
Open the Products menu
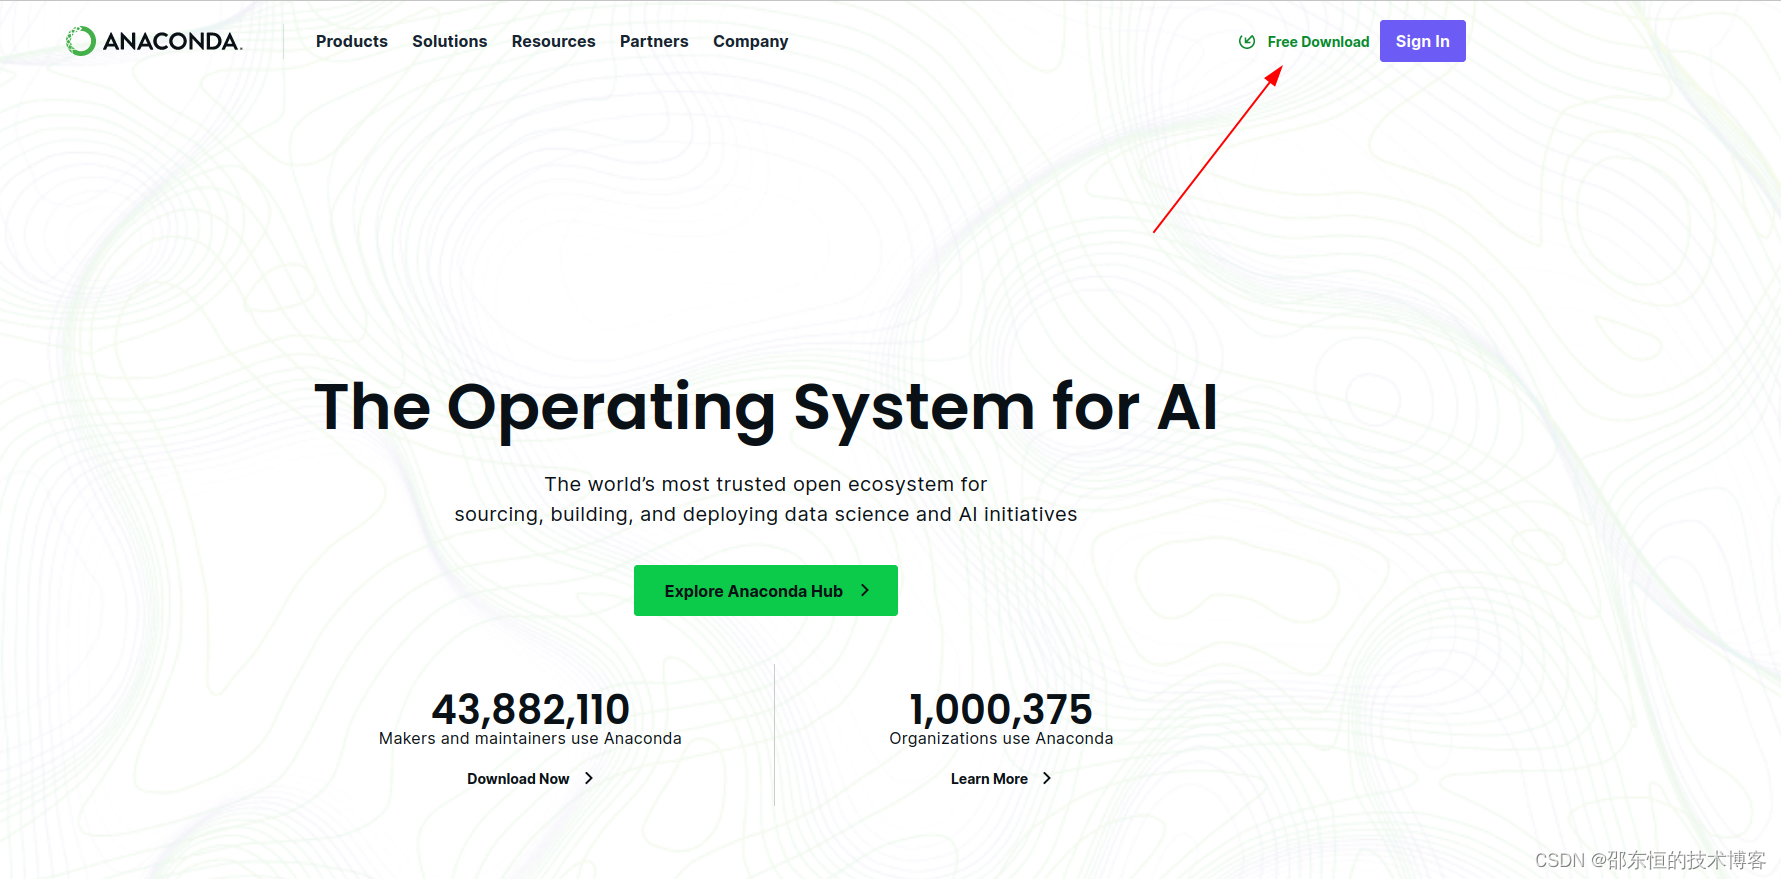(x=352, y=41)
